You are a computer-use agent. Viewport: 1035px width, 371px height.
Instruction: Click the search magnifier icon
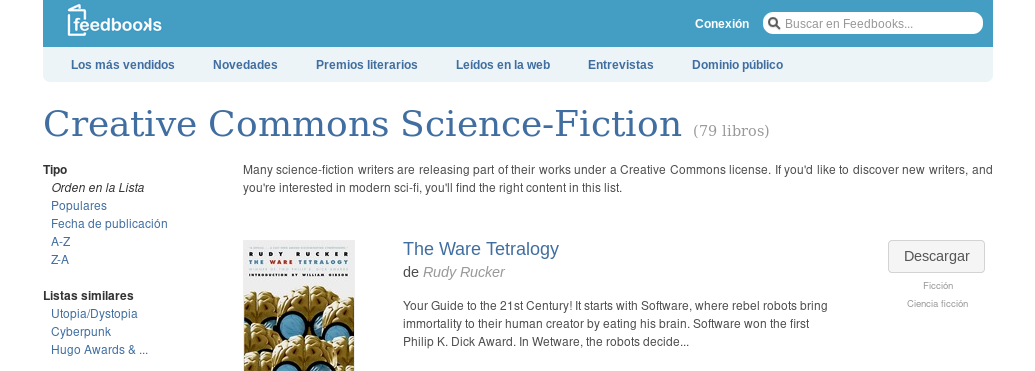774,24
